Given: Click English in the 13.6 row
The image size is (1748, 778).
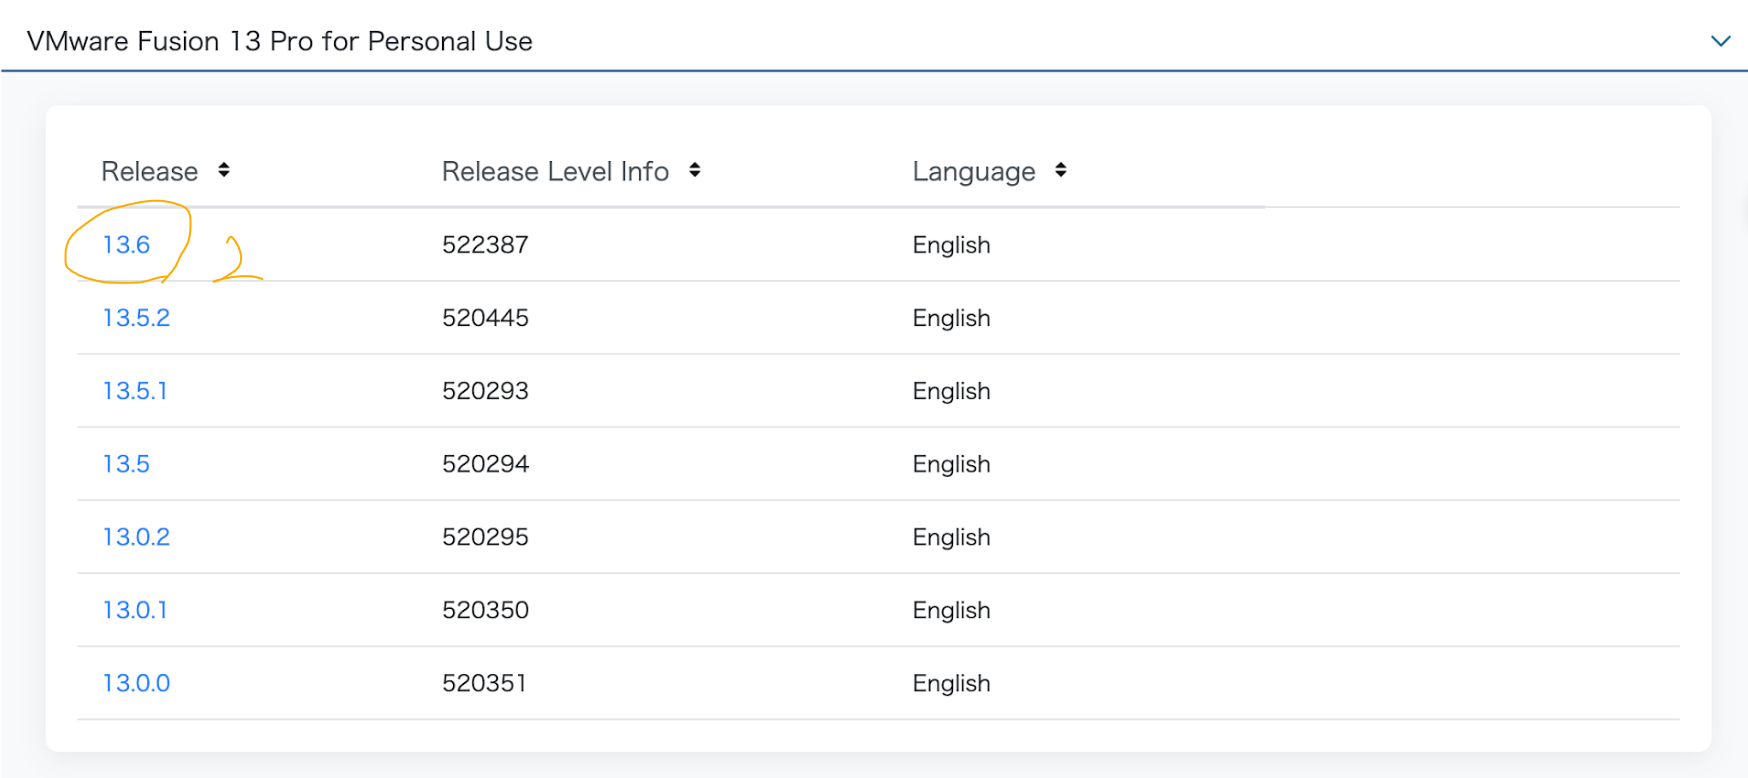Looking at the screenshot, I should click(951, 246).
